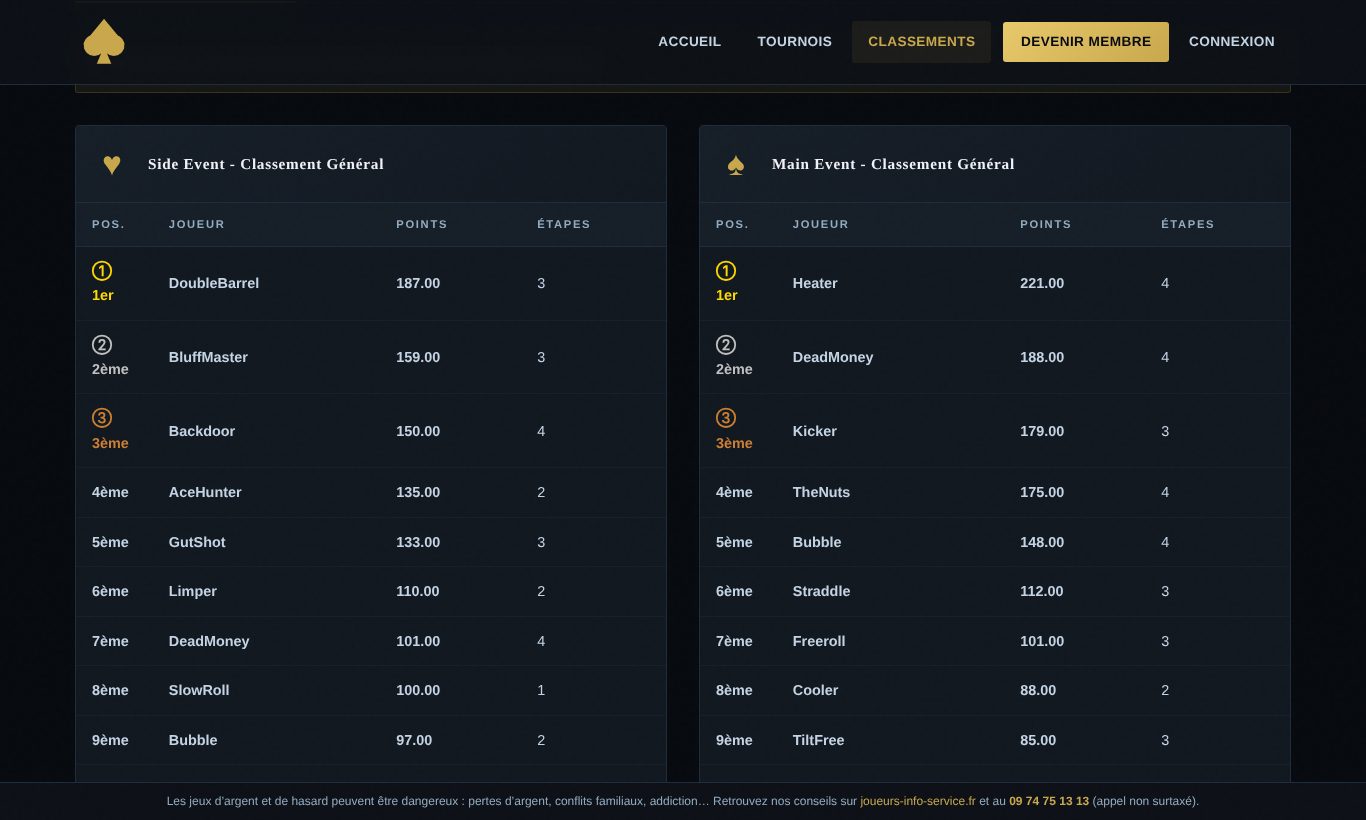Click the 175.00 points for TheNuts
Viewport: 1366px width, 820px height.
1042,492
